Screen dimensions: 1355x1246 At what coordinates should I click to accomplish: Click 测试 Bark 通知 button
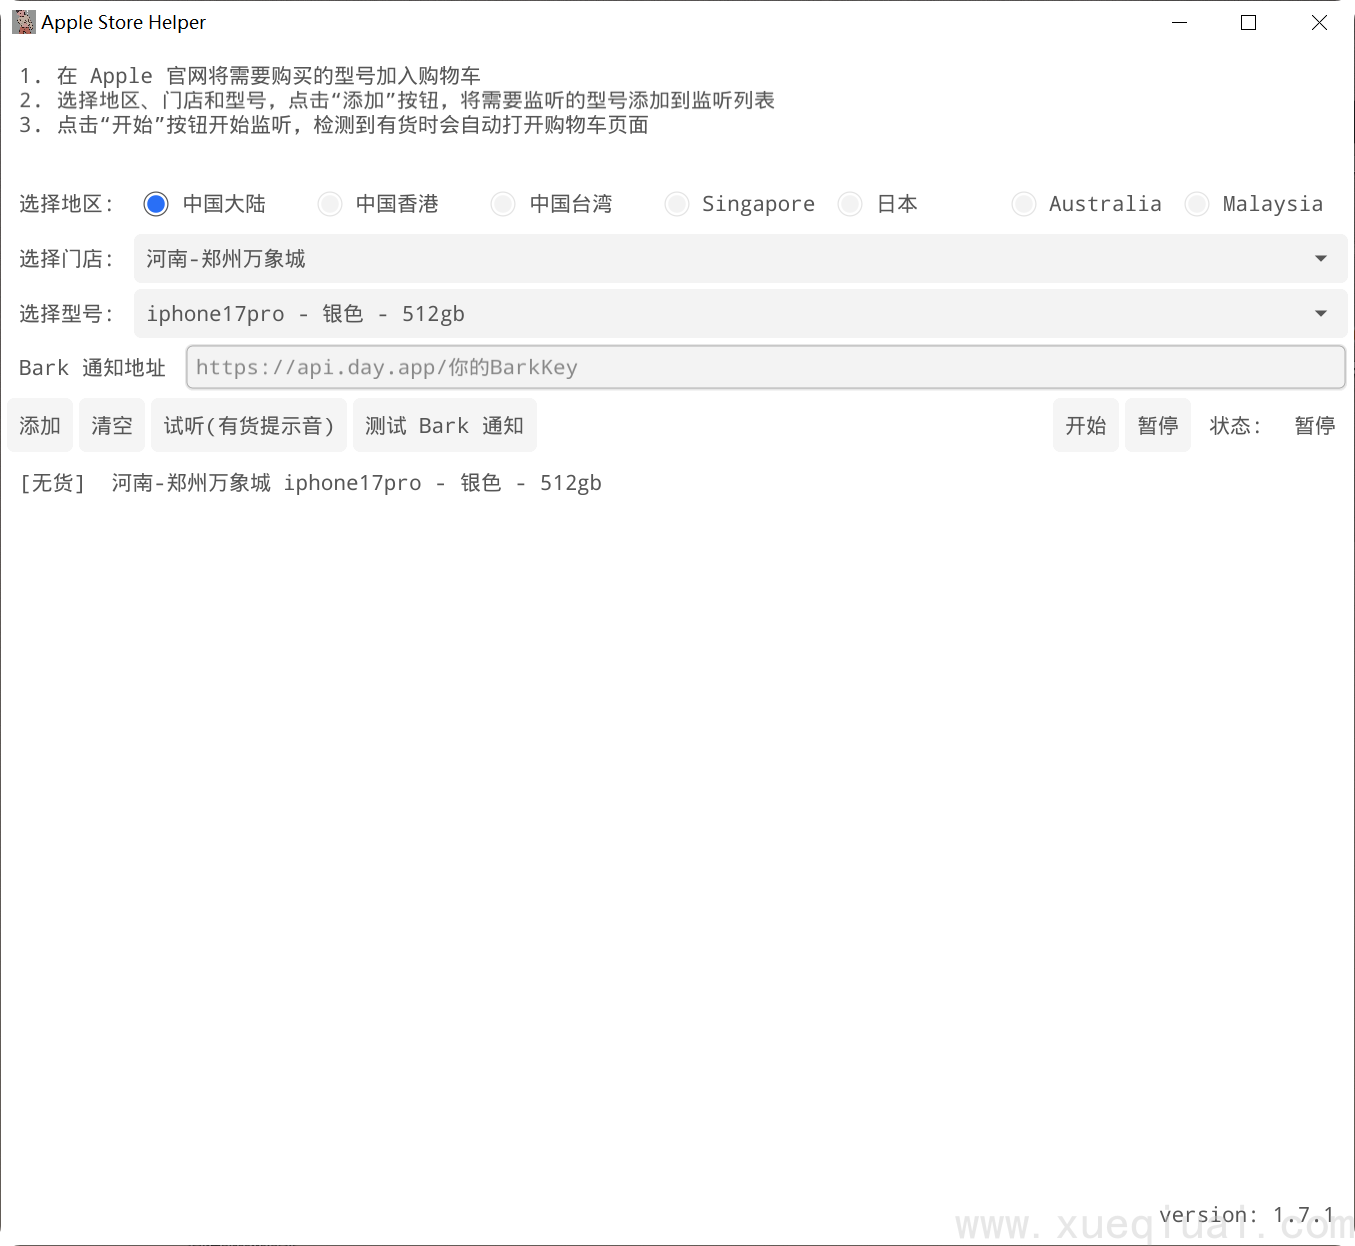[x=445, y=425]
